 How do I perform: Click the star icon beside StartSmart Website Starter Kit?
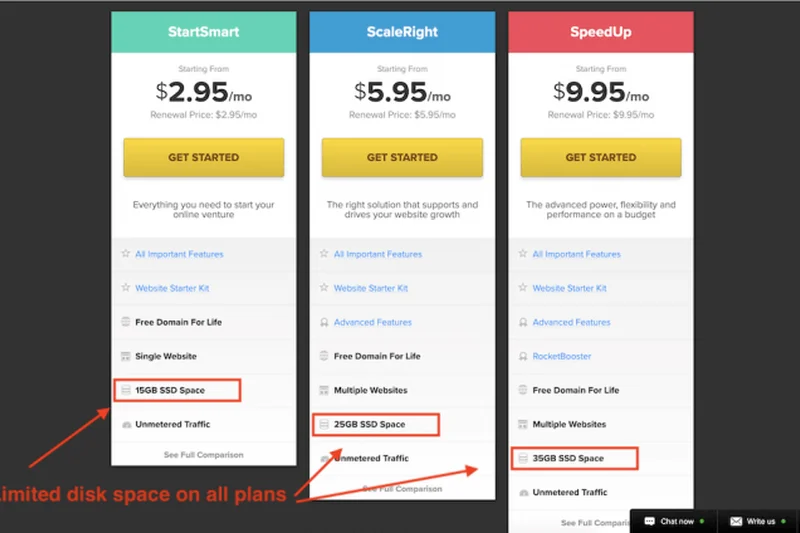point(126,288)
